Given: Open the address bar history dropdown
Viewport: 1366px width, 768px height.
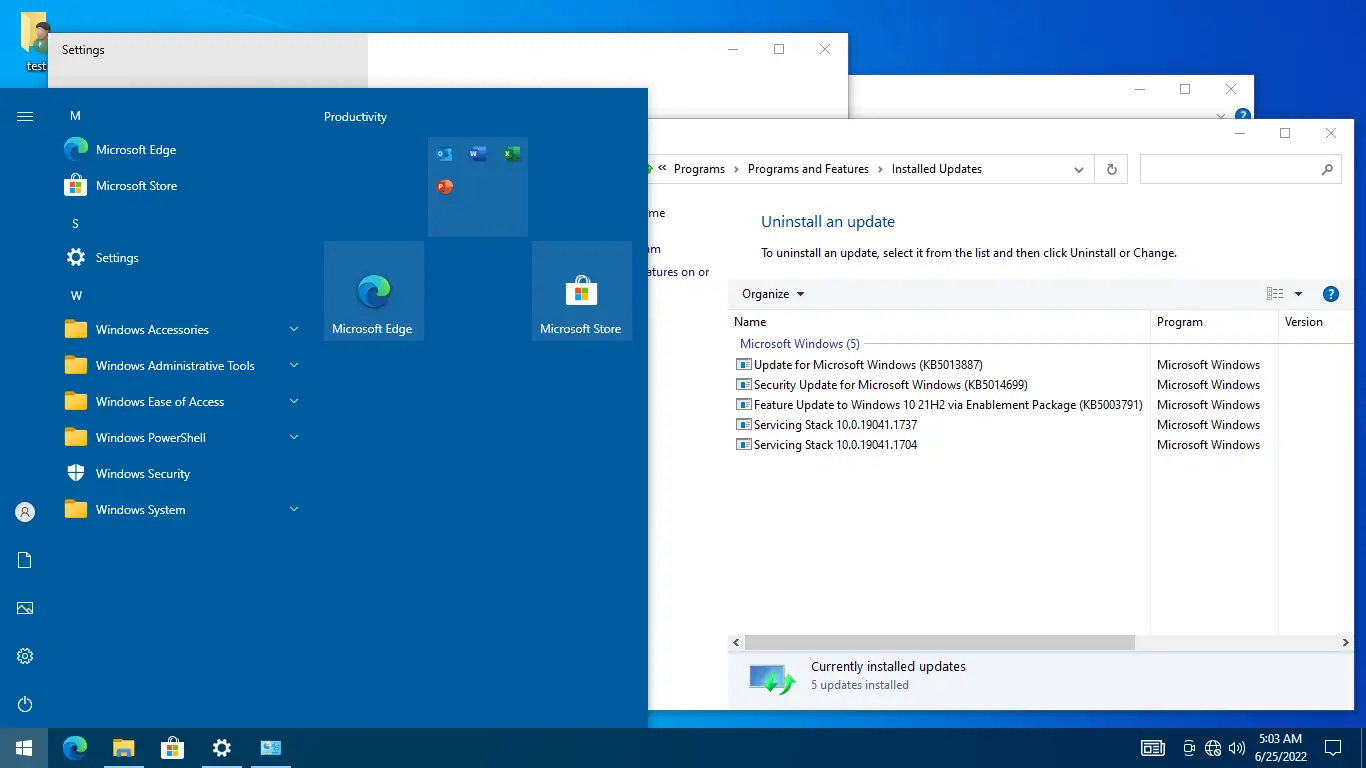Looking at the screenshot, I should [1079, 170].
